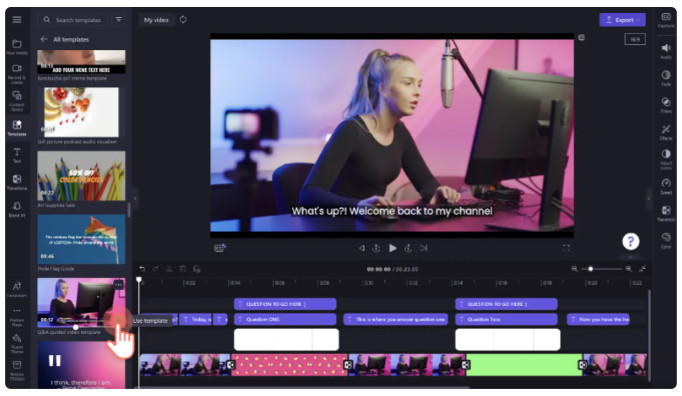Open the Export dropdown button

click(622, 20)
